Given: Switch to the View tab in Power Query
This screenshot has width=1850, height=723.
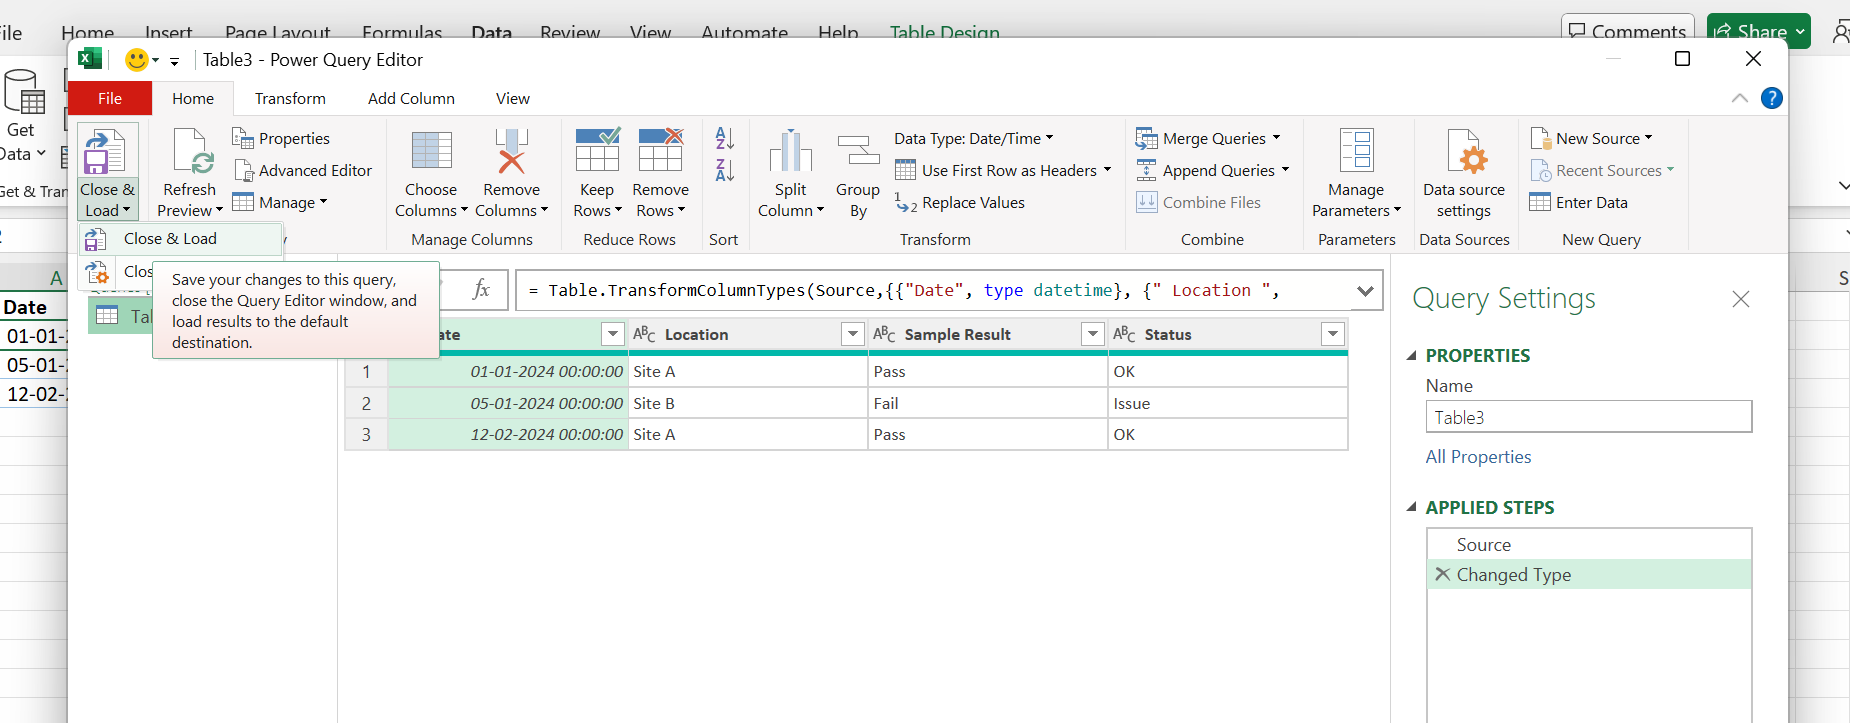Looking at the screenshot, I should (513, 98).
